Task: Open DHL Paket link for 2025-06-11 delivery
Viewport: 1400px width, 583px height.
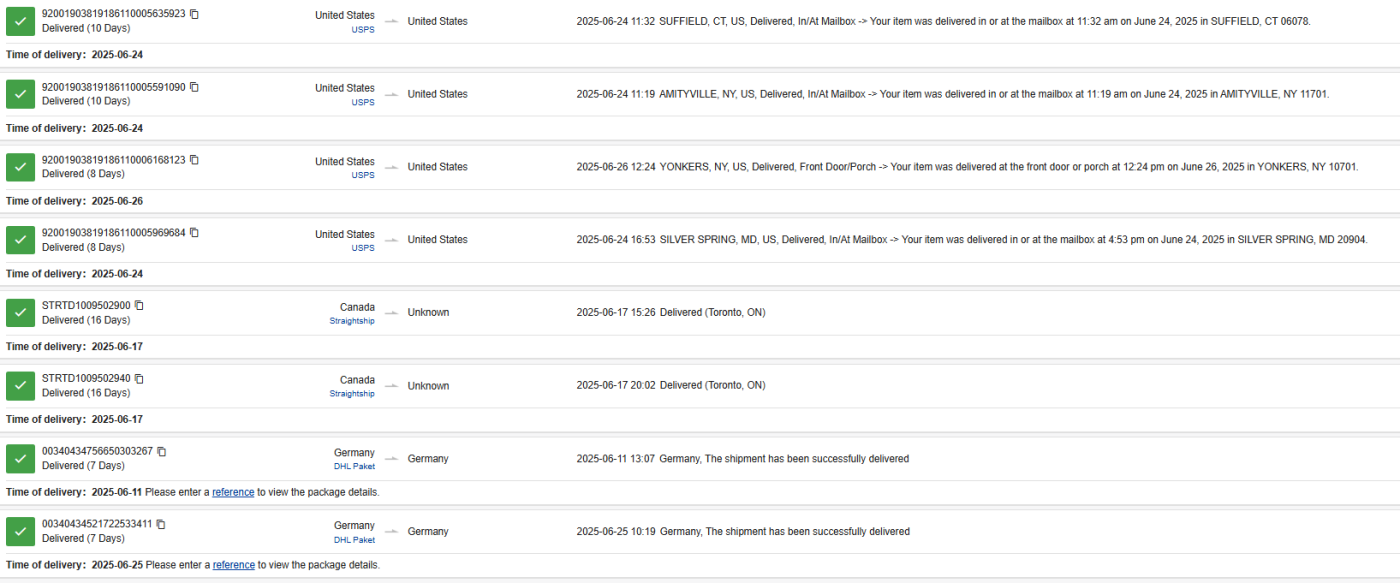Action: pyautogui.click(x=354, y=467)
